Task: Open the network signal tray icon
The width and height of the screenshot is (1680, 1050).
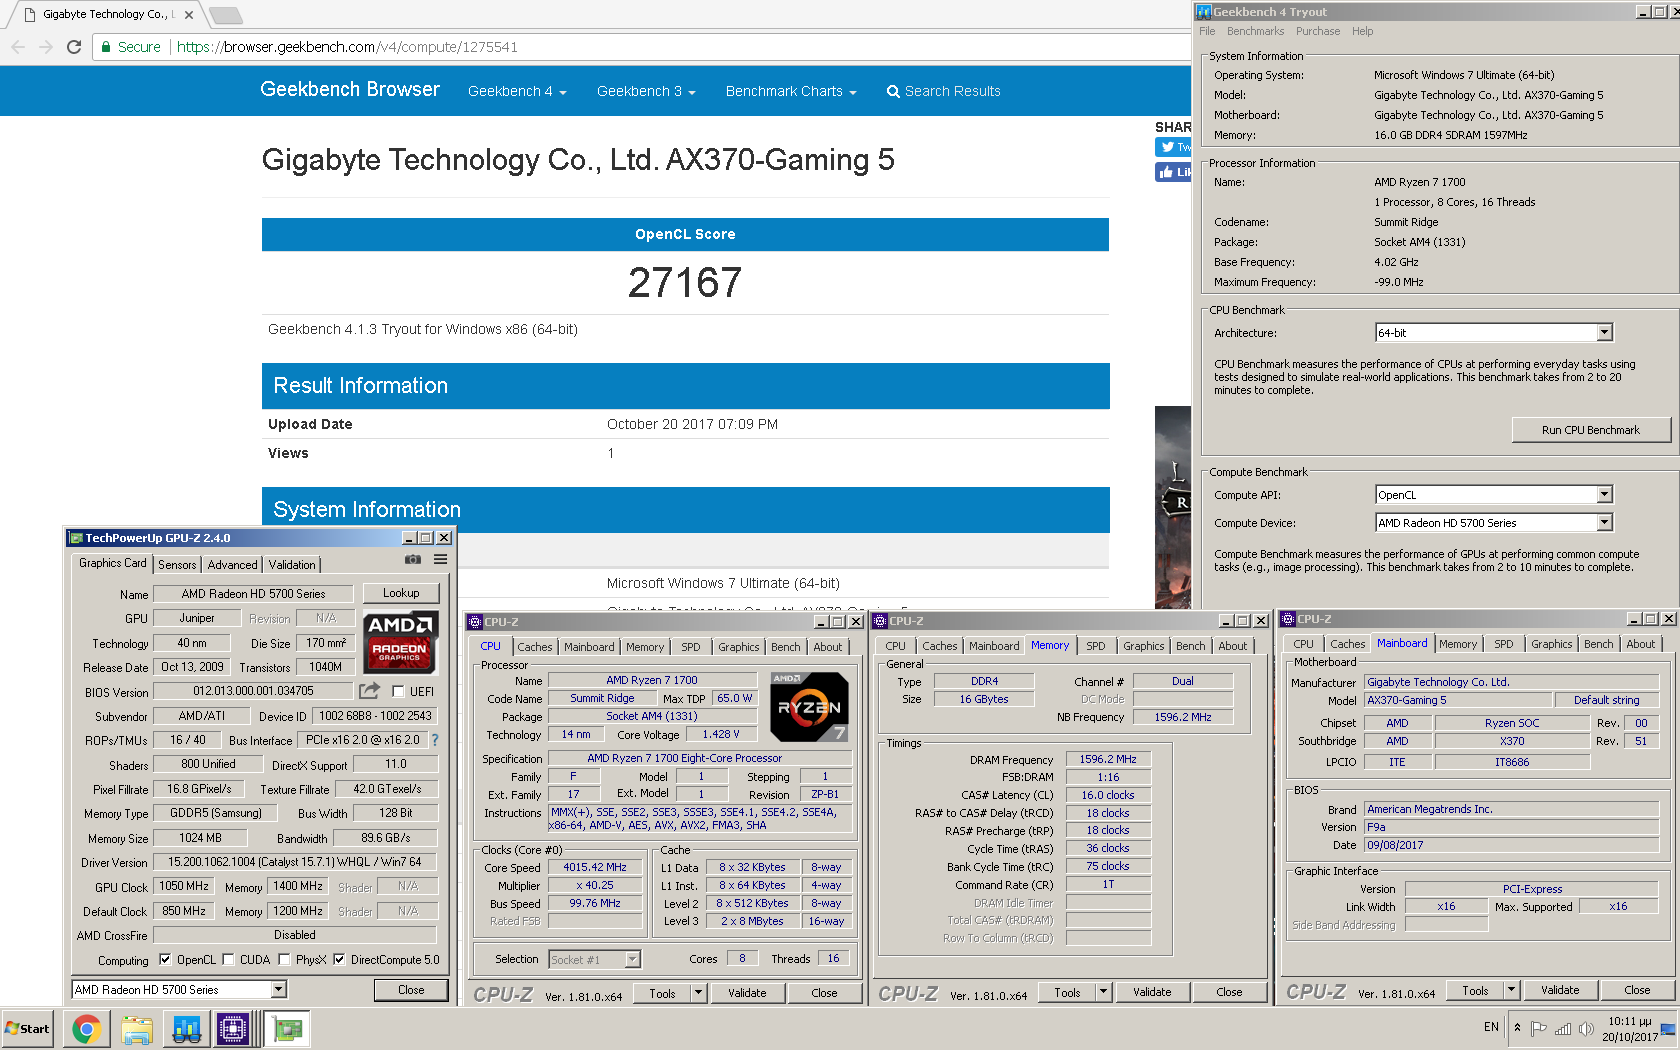Action: click(1562, 1029)
